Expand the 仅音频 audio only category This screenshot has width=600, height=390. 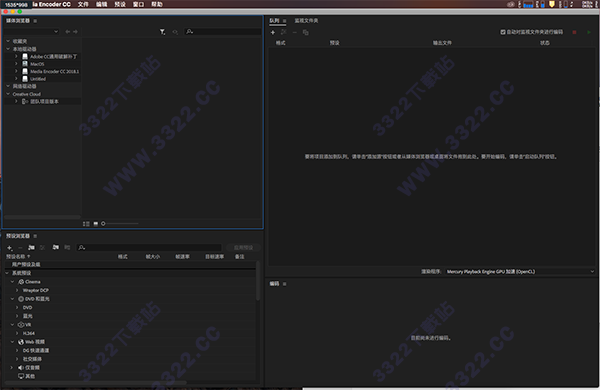point(12,367)
